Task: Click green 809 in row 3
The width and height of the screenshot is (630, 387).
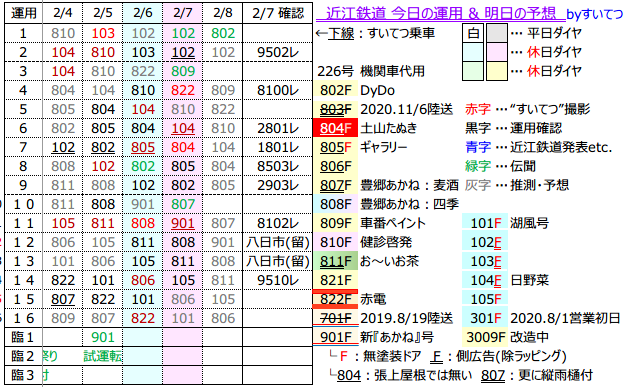Action: 183,72
